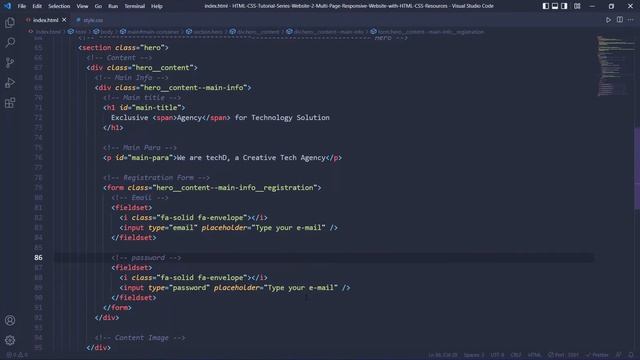Viewport: 640px width, 360px height.
Task: Open the Selection menu
Action: pyautogui.click(x=59, y=6)
